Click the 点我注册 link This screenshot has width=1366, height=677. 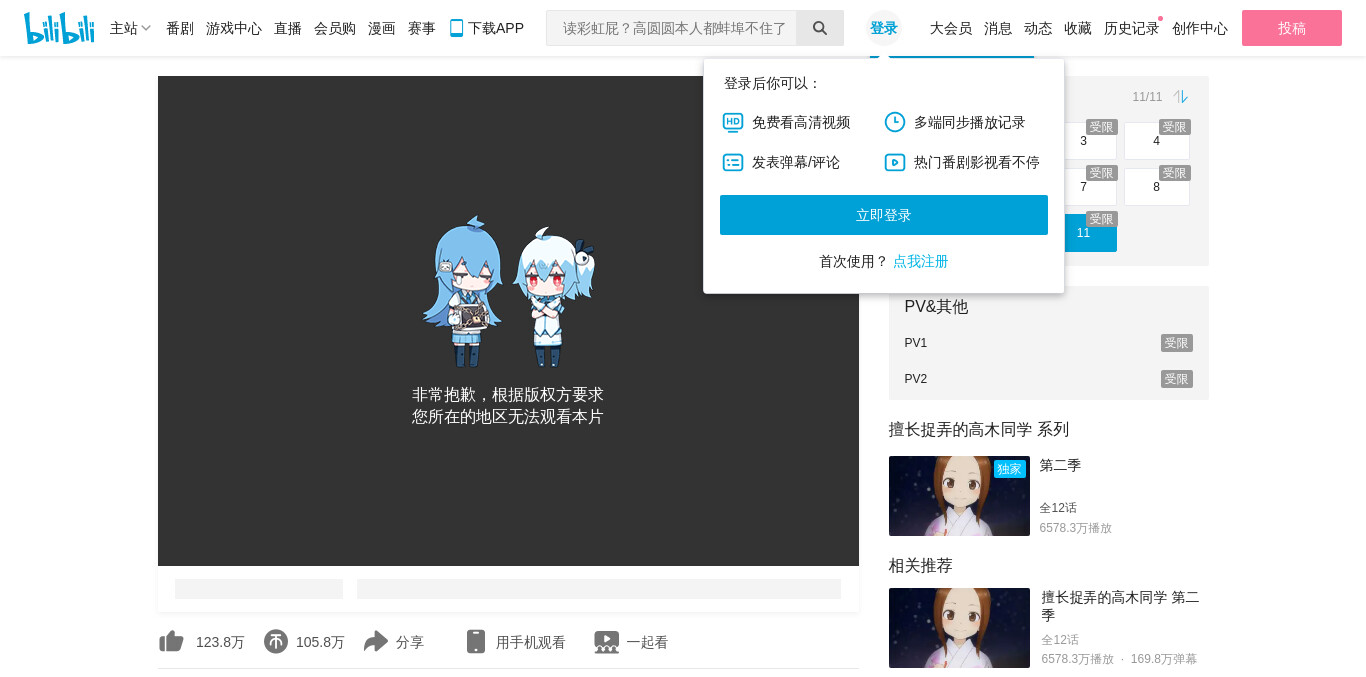(x=921, y=261)
